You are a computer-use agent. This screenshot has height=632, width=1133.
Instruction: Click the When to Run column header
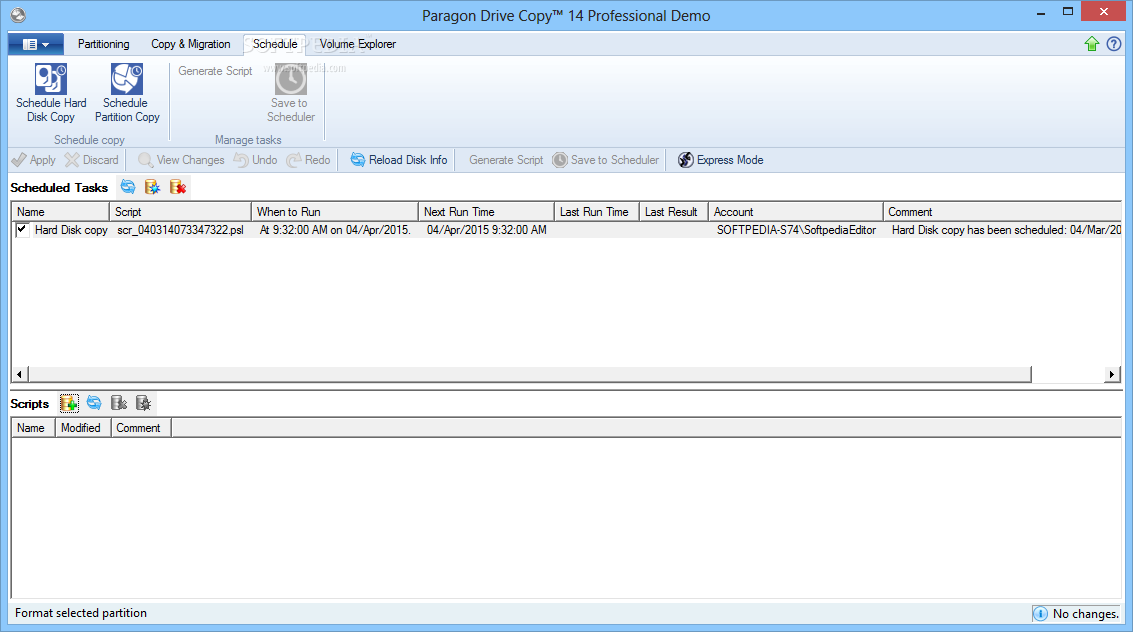pyautogui.click(x=335, y=212)
